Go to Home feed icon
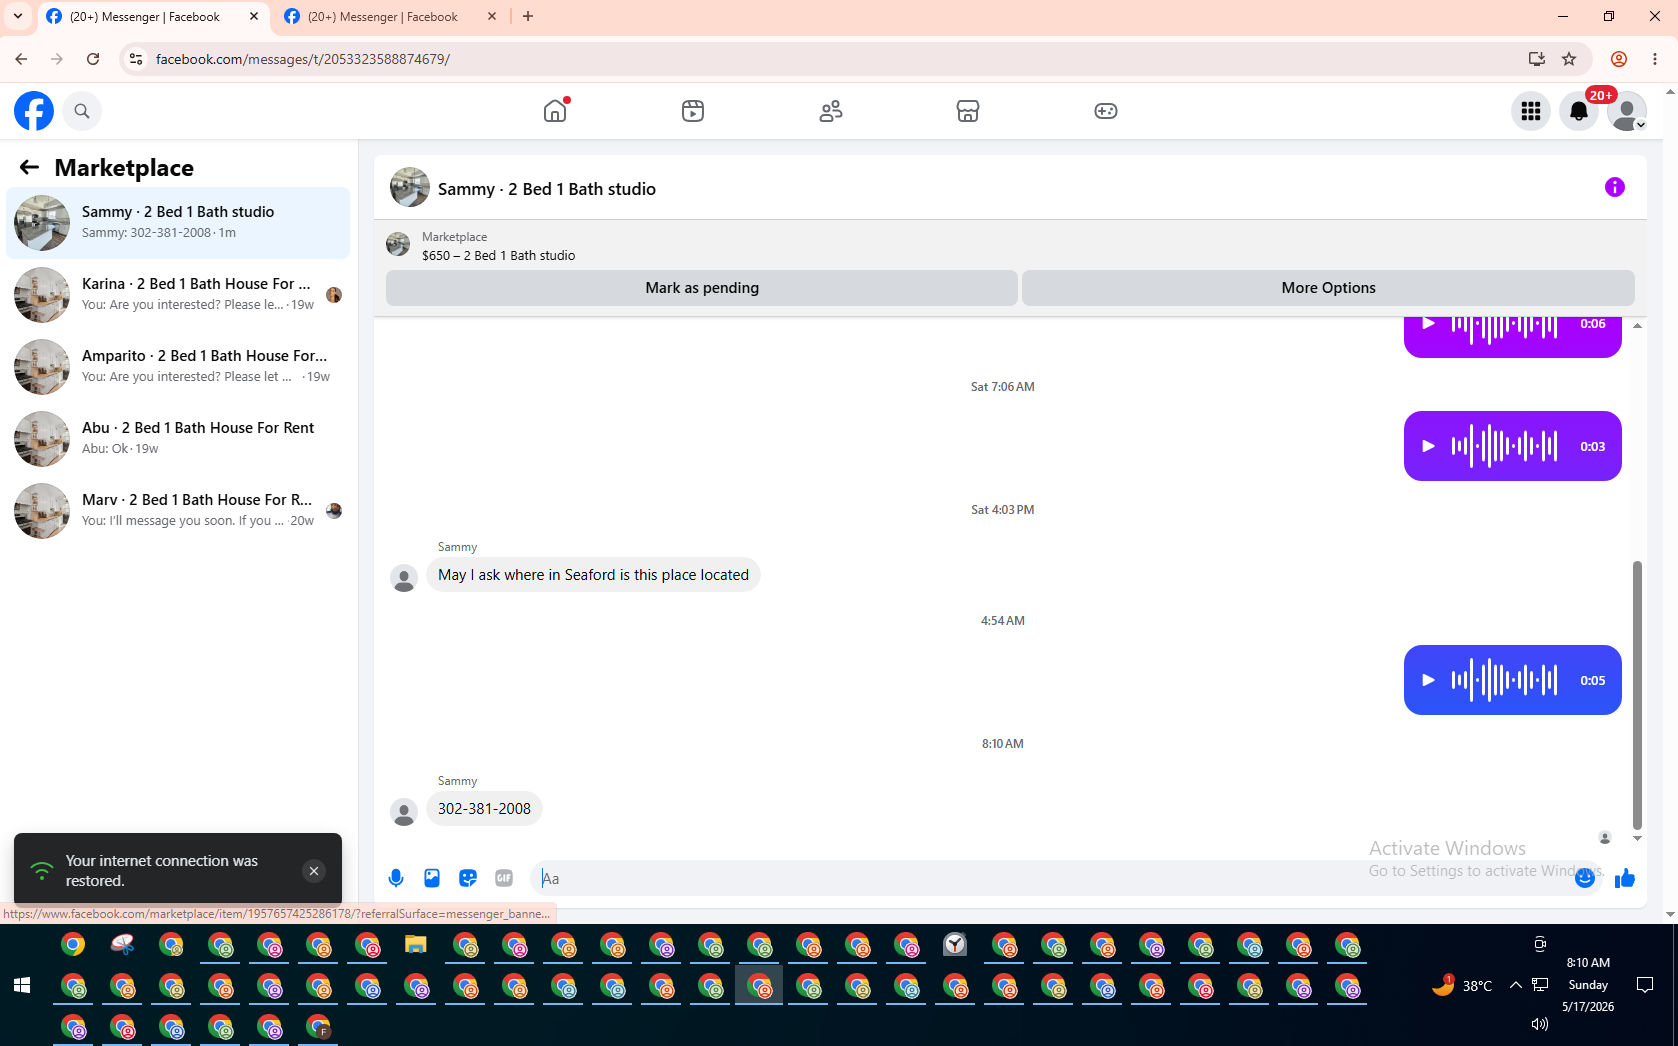The image size is (1678, 1046). coord(555,111)
